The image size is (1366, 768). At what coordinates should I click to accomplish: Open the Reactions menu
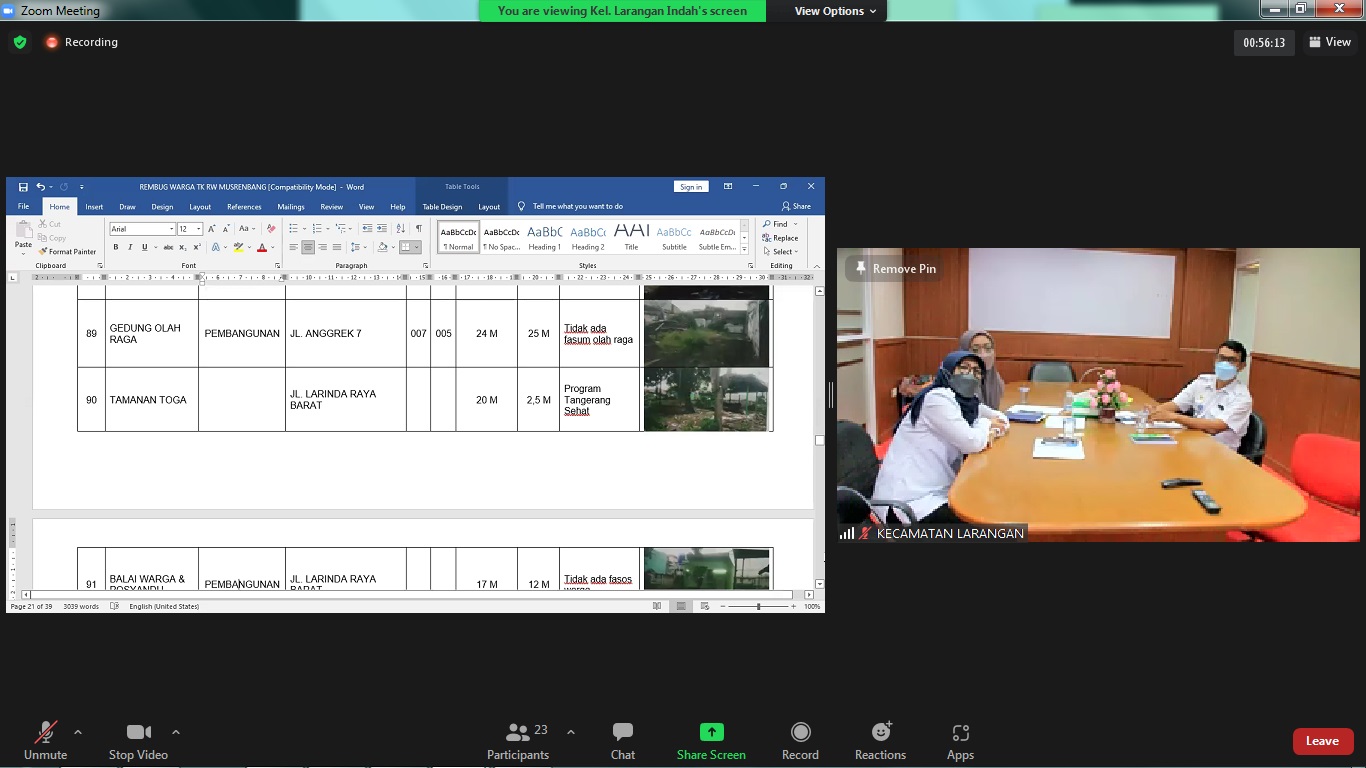point(880,741)
